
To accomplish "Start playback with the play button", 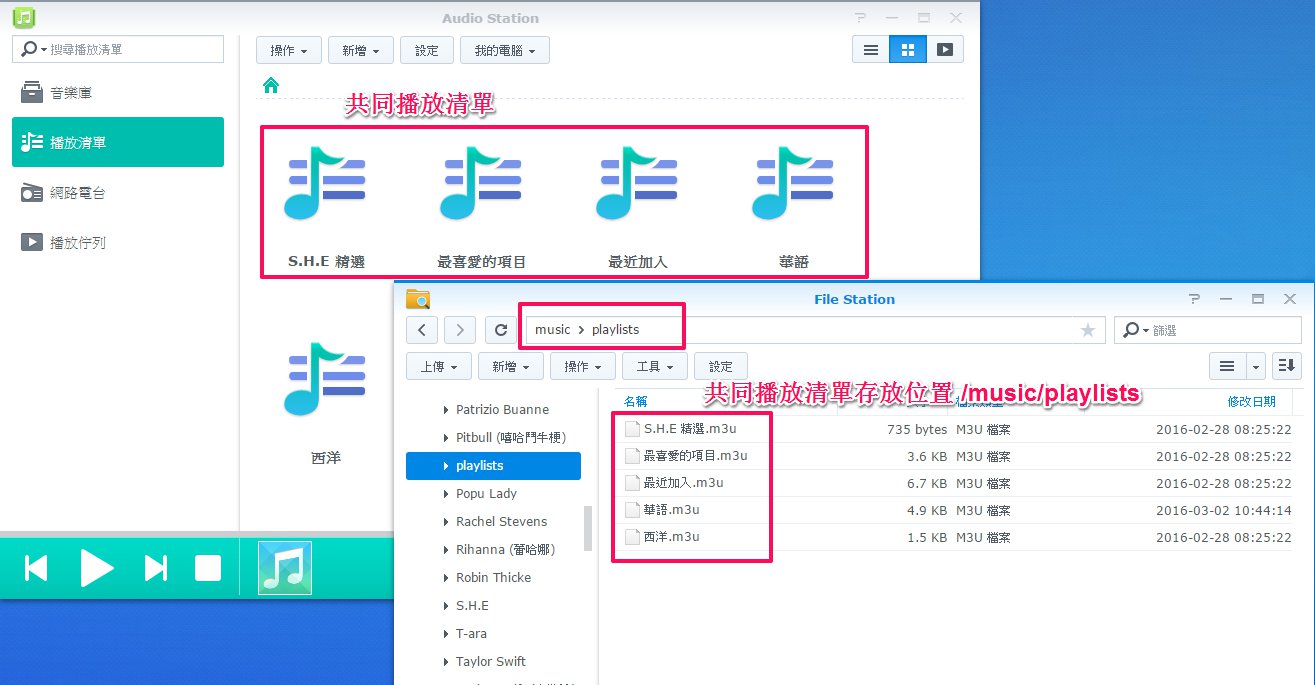I will click(96, 568).
